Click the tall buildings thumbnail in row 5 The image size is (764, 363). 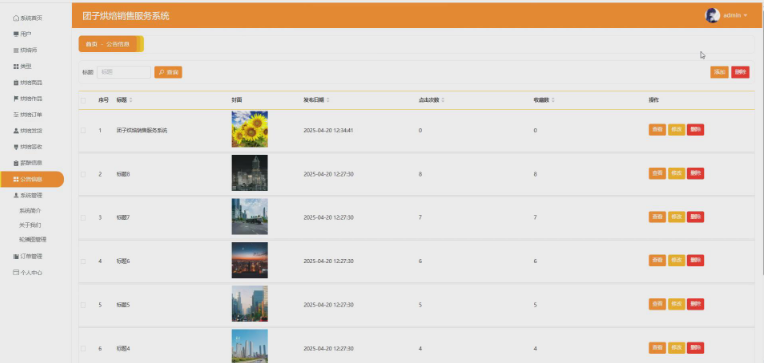[x=249, y=304]
